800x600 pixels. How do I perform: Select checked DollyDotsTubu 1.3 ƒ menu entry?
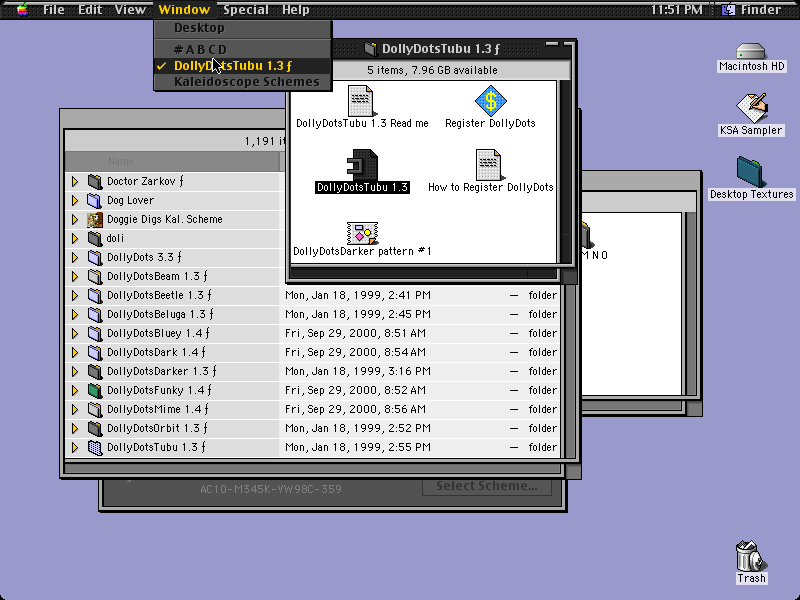(x=243, y=66)
